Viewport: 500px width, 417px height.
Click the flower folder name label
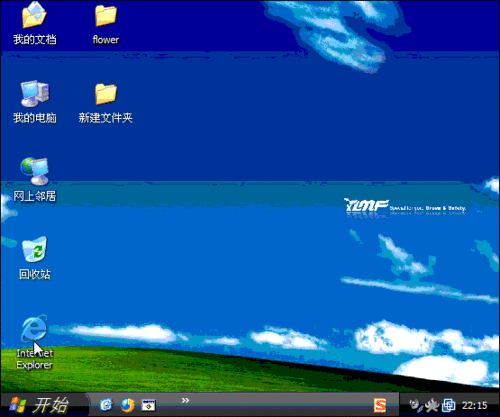coord(106,40)
